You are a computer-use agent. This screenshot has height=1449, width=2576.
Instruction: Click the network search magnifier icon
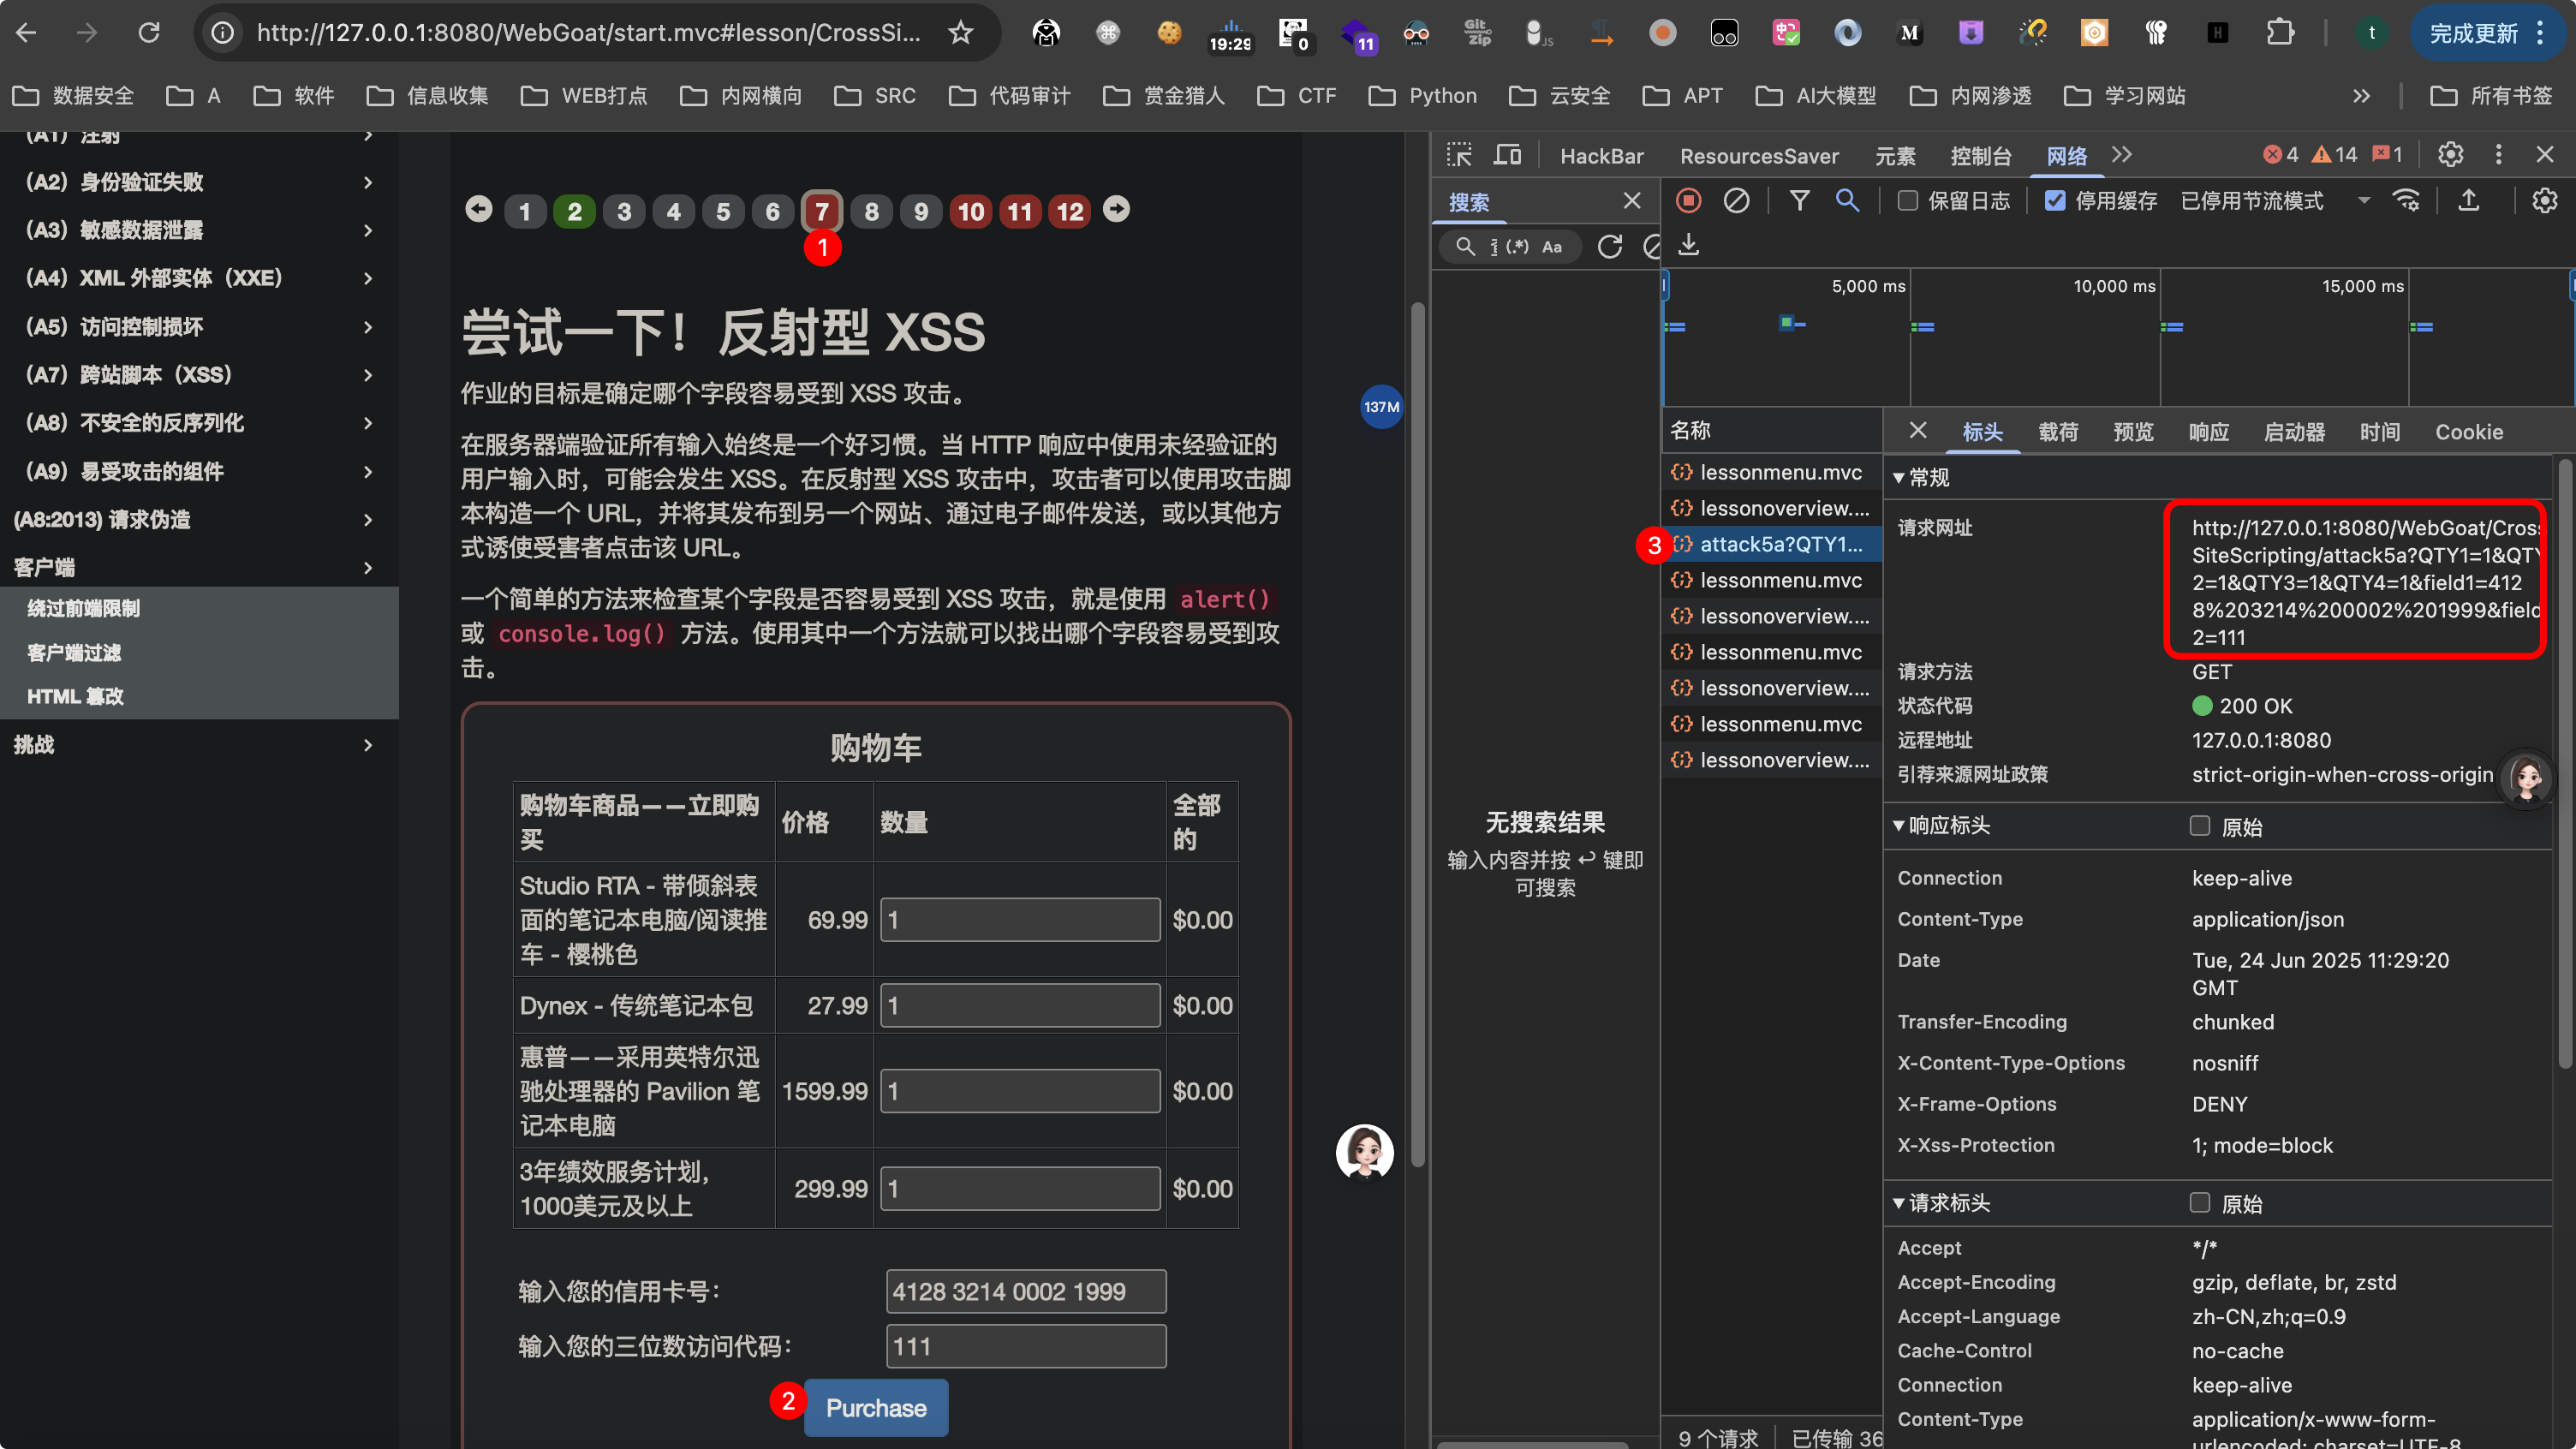1847,201
